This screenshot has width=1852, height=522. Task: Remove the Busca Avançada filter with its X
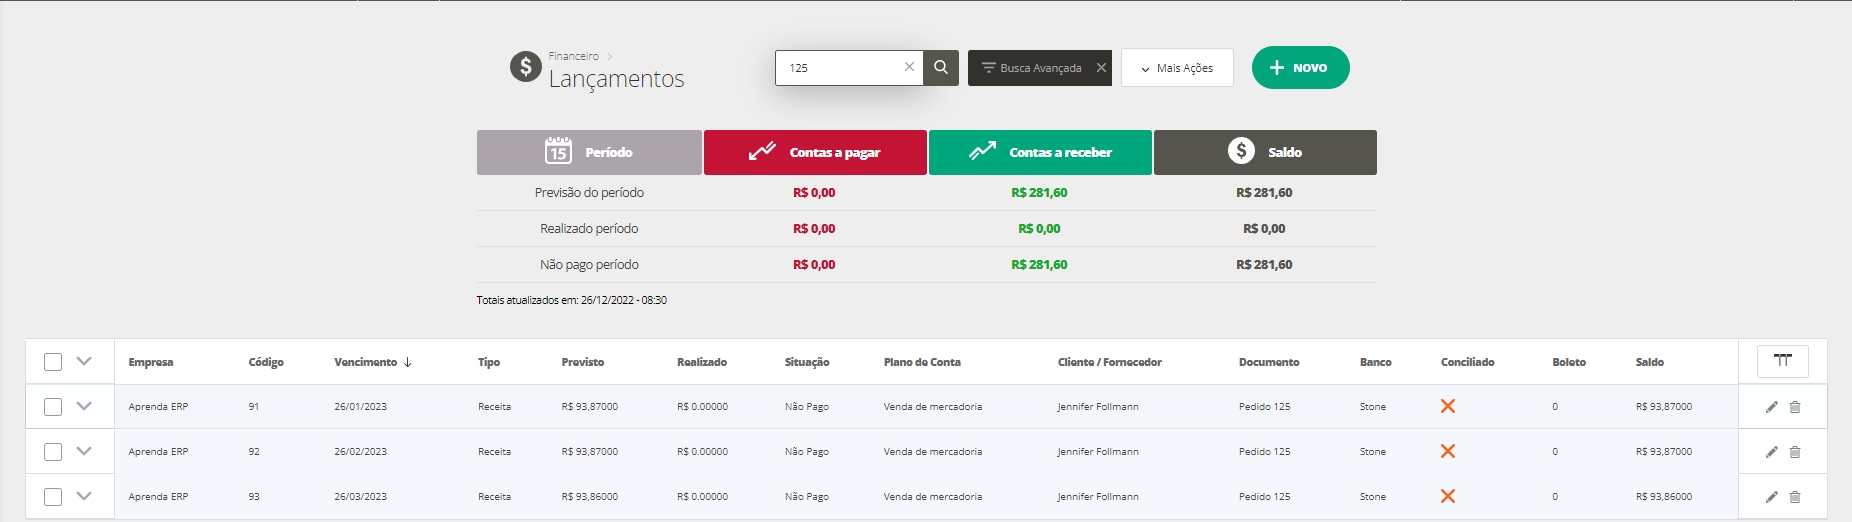click(x=1101, y=68)
